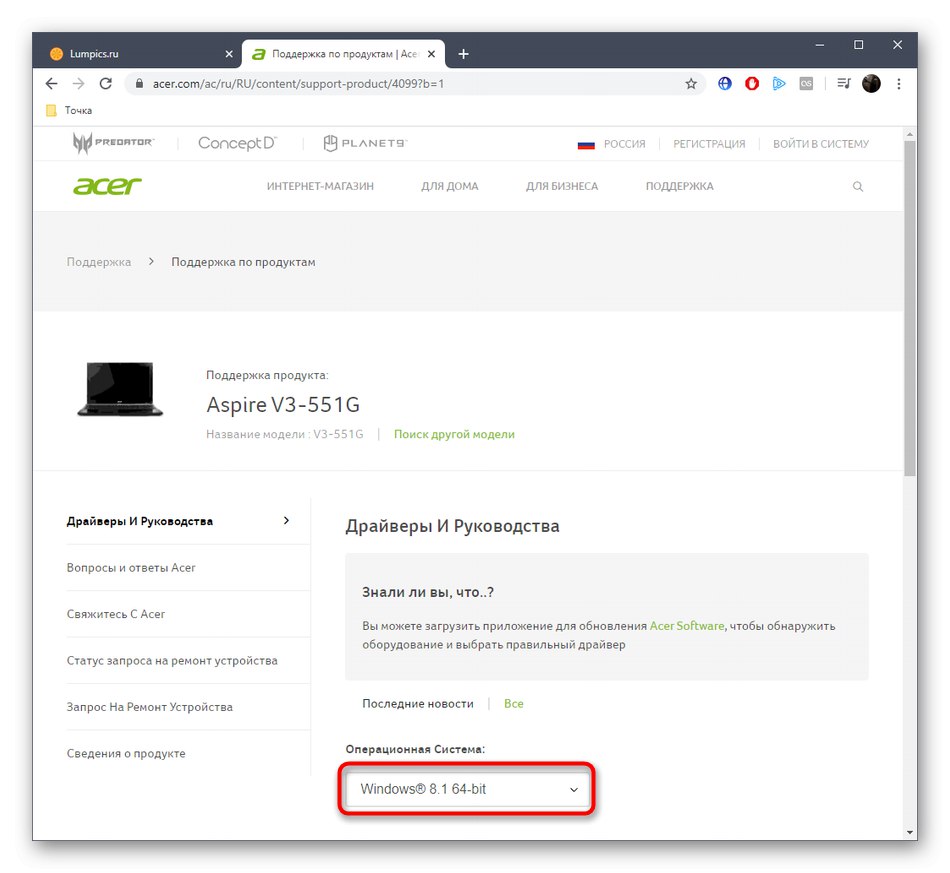Open the ДЛЯ БИЗНЕСА menu
This screenshot has width=950, height=873.
click(x=562, y=187)
